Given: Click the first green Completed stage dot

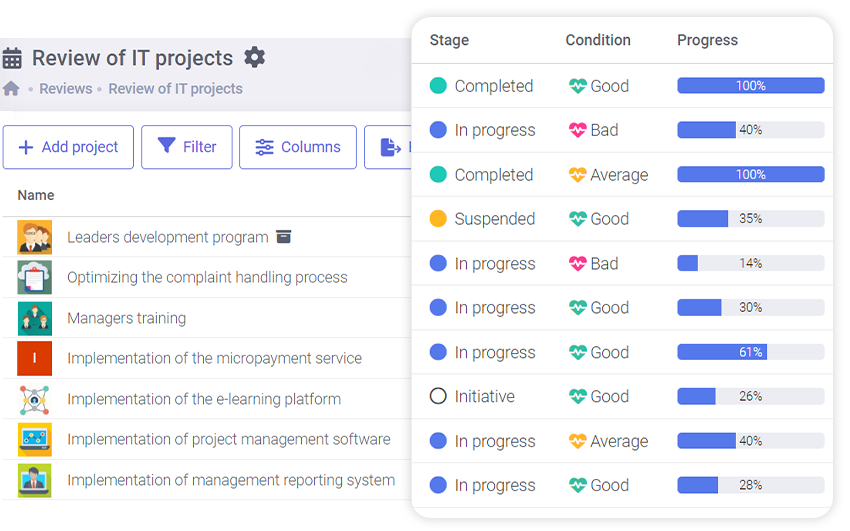Looking at the screenshot, I should (438, 86).
